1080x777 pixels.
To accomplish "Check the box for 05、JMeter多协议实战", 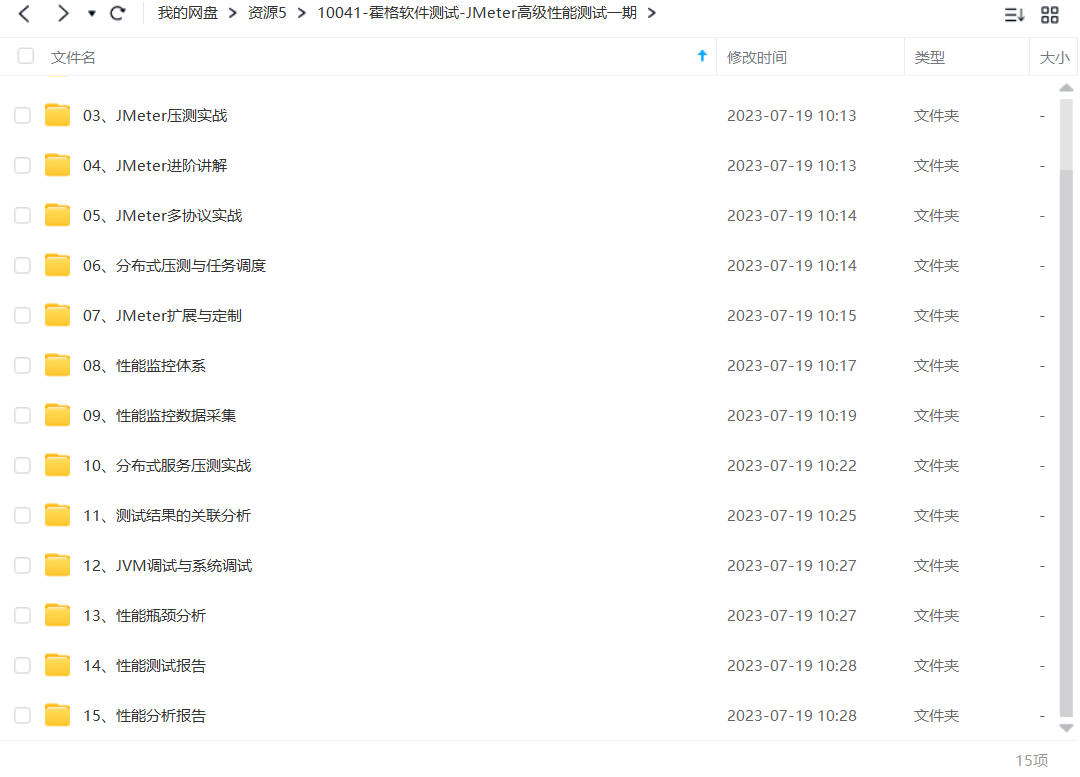I will 23,216.
